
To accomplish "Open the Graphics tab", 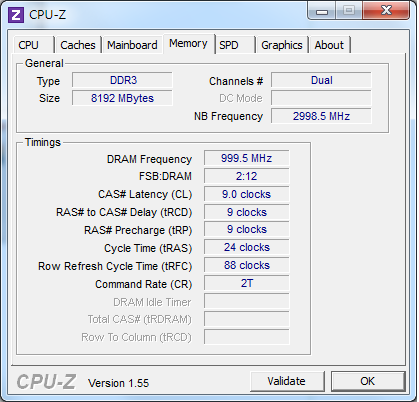I will 282,45.
